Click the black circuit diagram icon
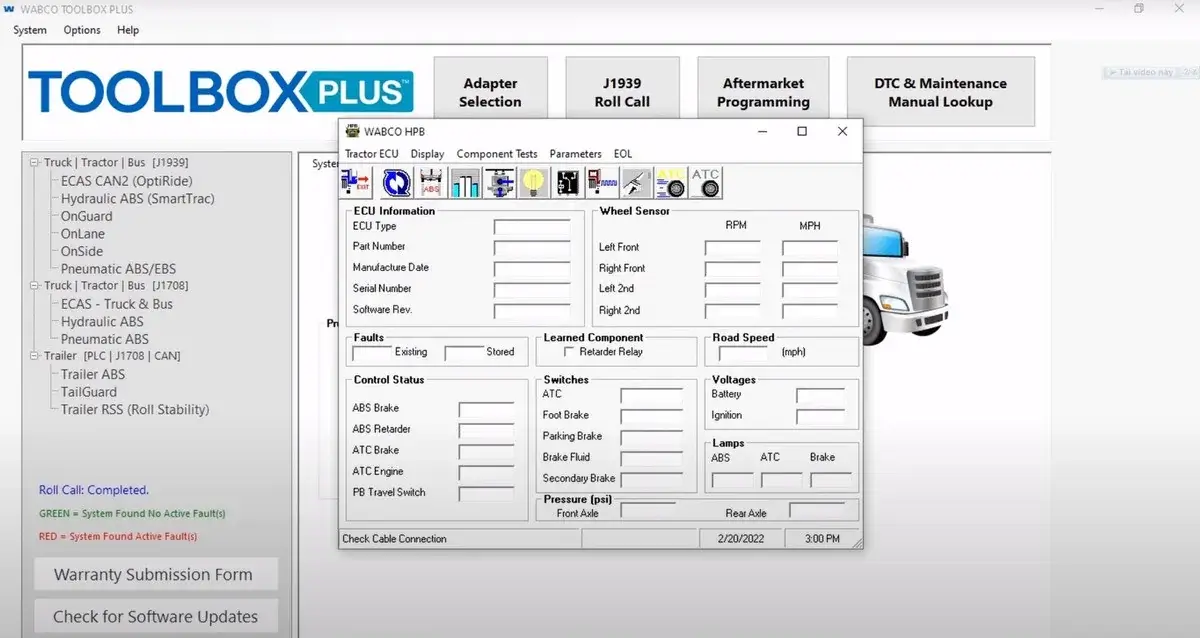Image resolution: width=1200 pixels, height=638 pixels. pyautogui.click(x=568, y=183)
